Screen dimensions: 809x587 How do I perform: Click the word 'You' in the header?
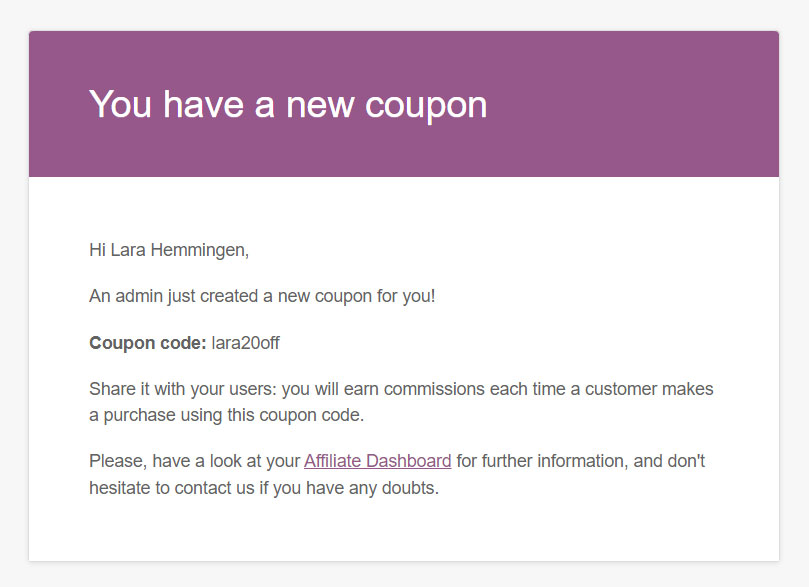click(120, 104)
